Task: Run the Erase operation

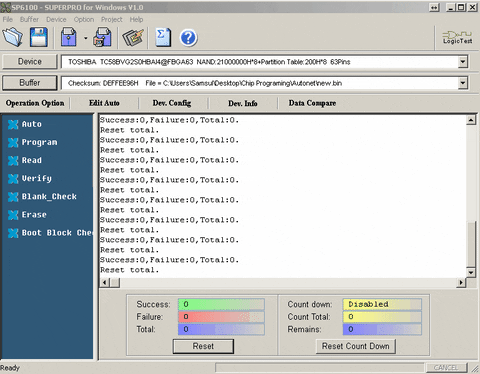Action: [34, 215]
